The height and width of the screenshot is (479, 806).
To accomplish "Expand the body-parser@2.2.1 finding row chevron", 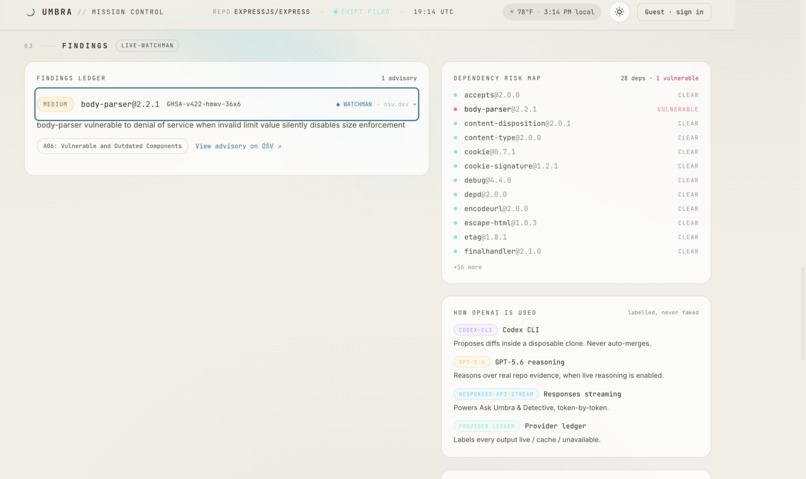I will 414,104.
